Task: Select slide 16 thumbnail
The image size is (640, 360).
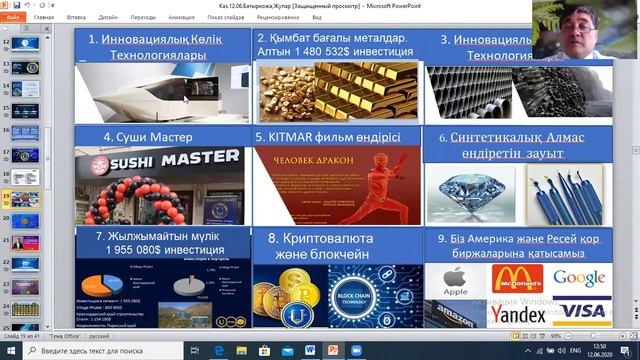Action: (25, 133)
